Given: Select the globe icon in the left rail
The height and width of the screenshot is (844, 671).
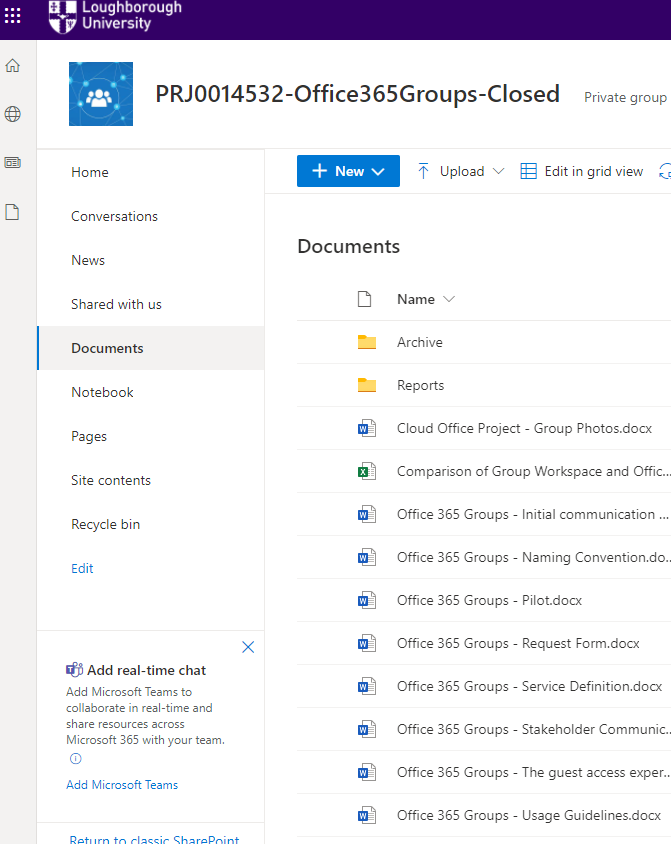Looking at the screenshot, I should (13, 113).
